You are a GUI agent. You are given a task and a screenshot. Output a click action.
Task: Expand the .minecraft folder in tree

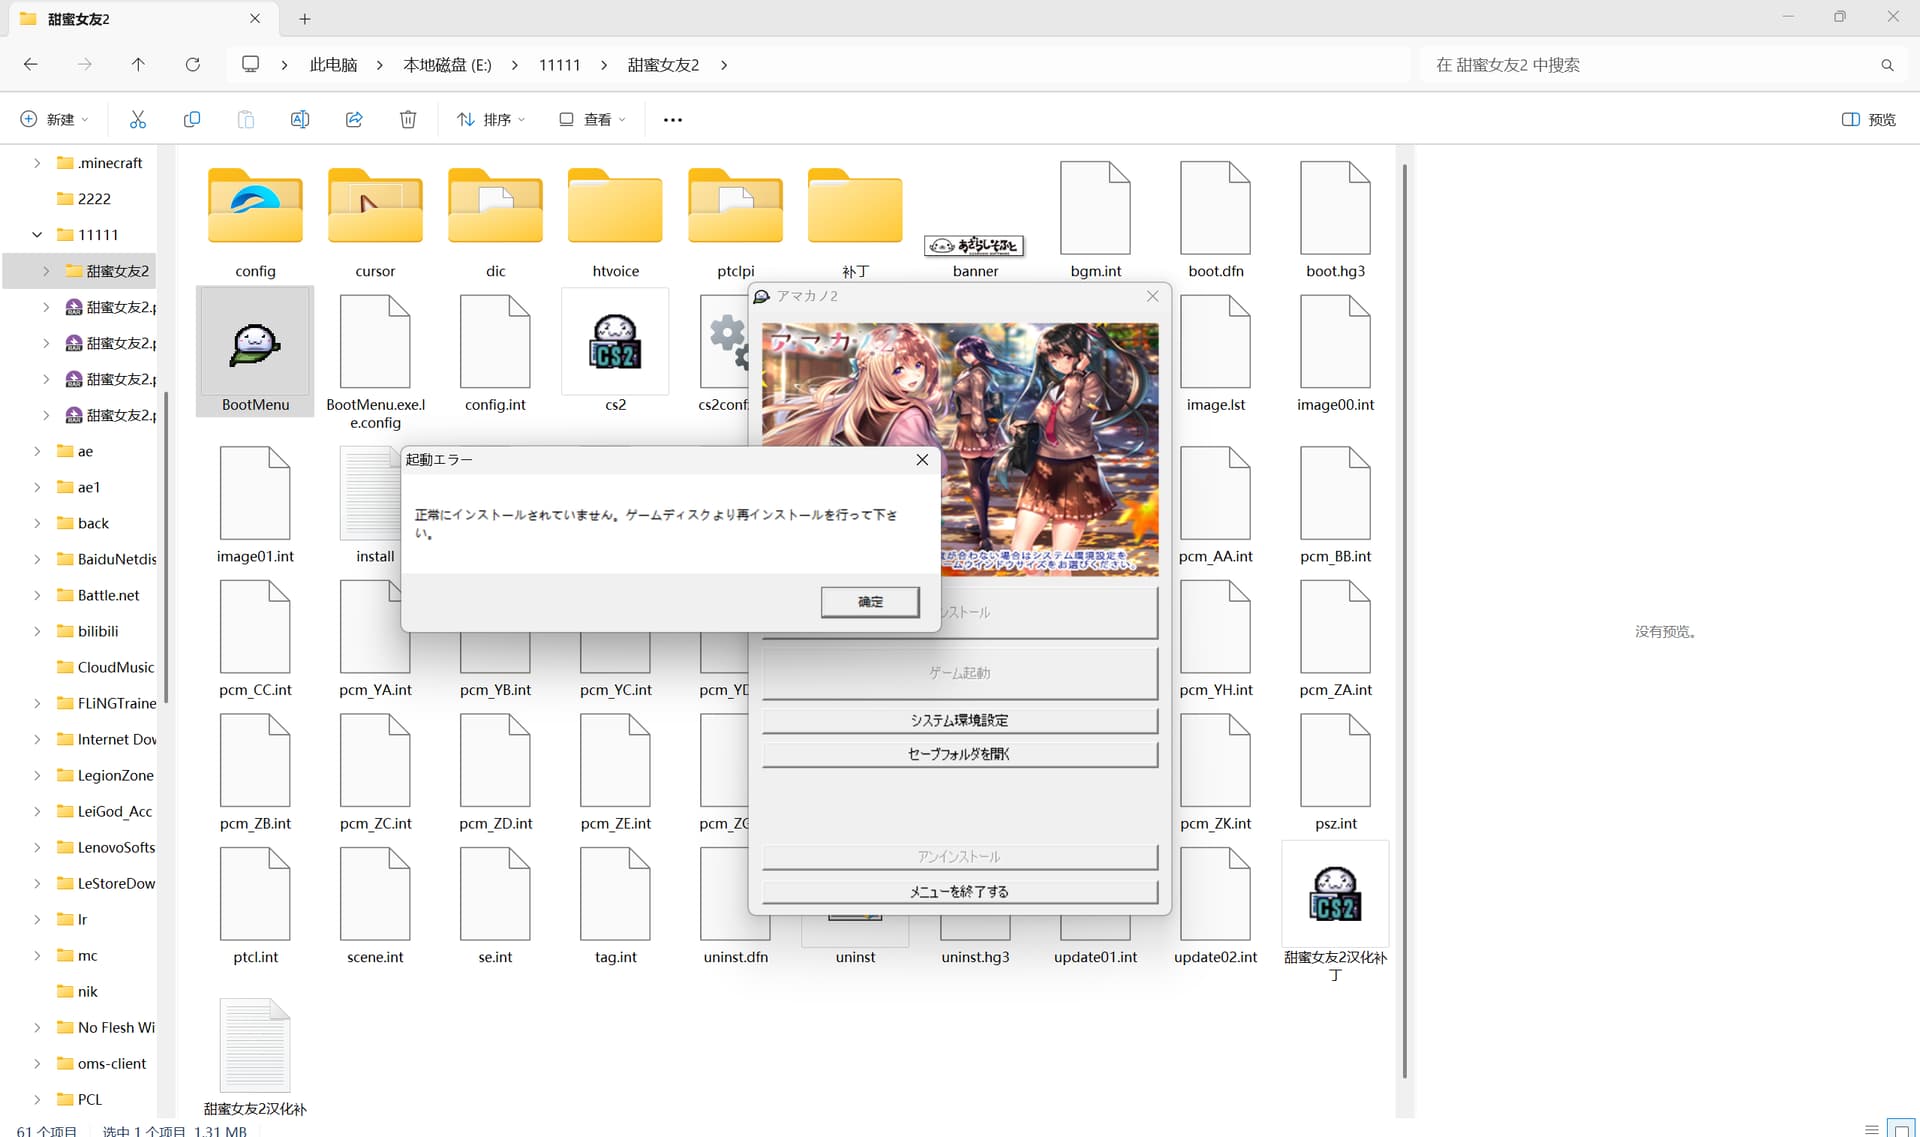click(x=37, y=162)
